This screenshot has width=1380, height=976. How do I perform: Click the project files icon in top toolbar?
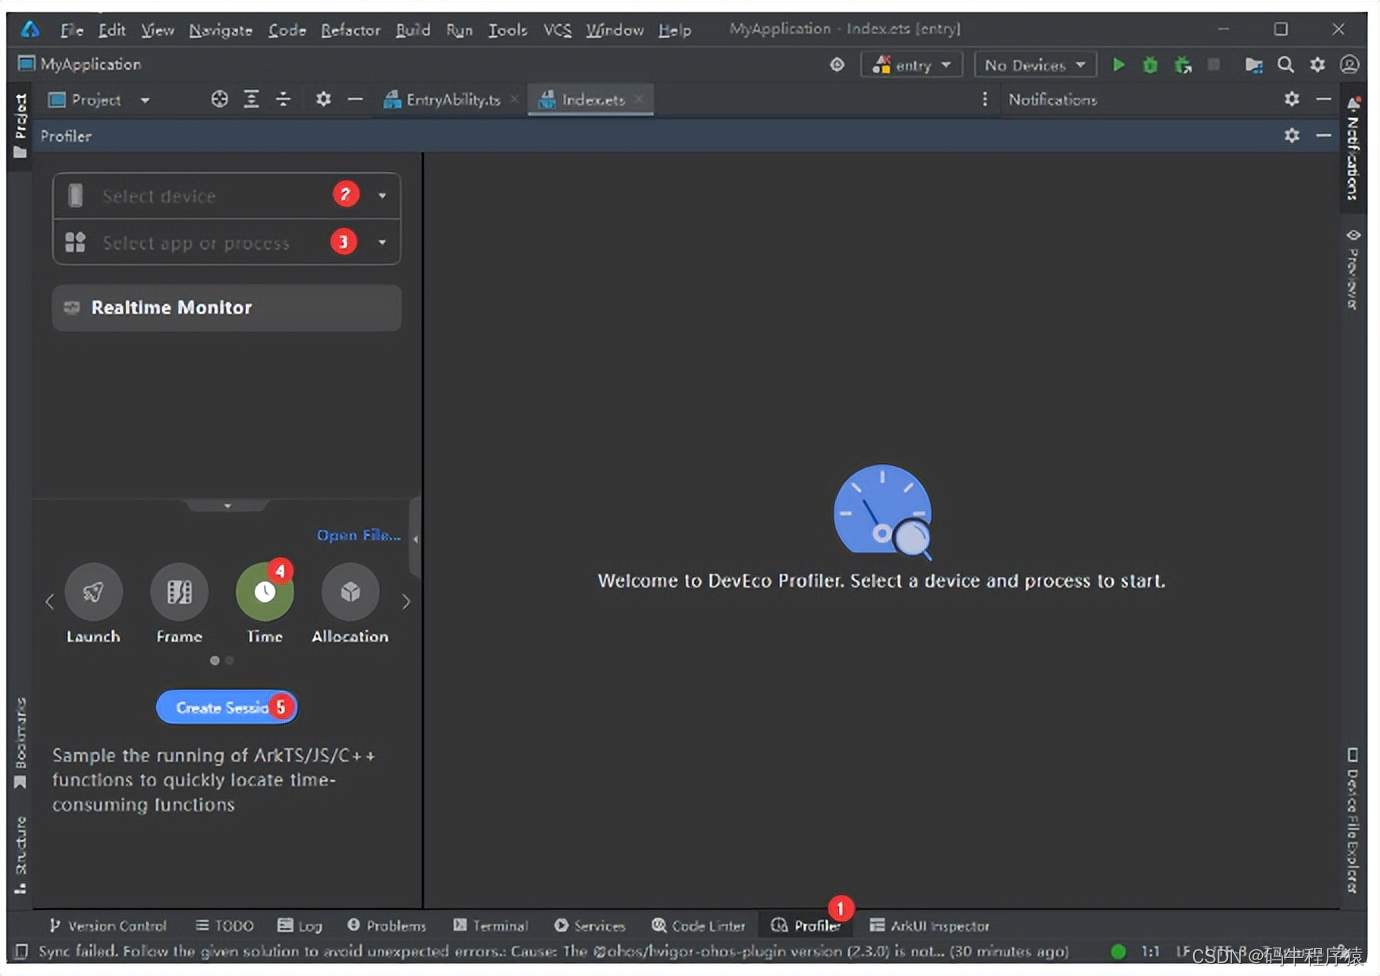[x=1253, y=65]
